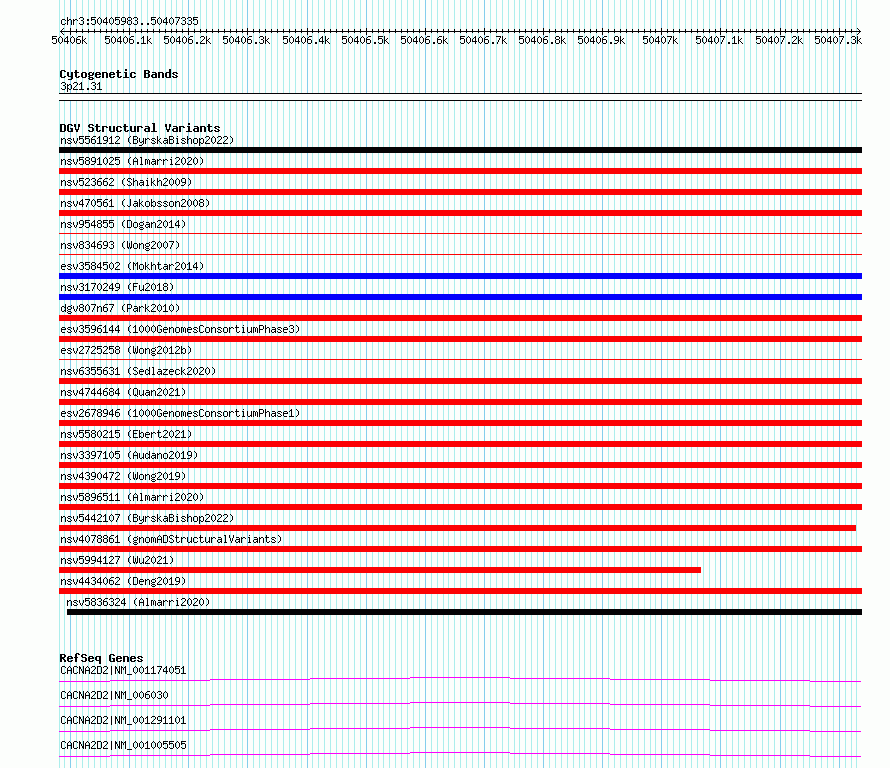
Task: Click the 50407.3k ruler tick label
Action: [x=838, y=40]
